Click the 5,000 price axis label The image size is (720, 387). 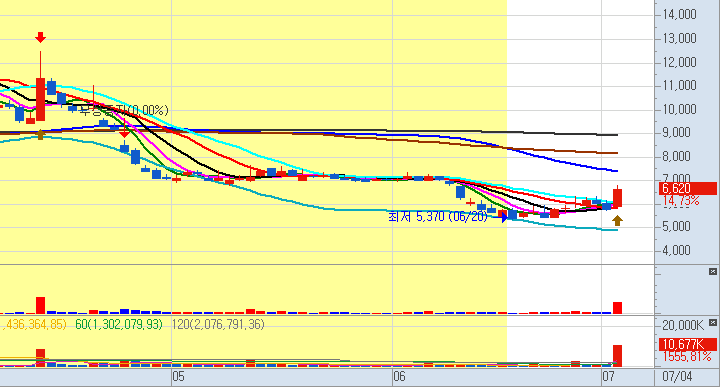coord(676,226)
